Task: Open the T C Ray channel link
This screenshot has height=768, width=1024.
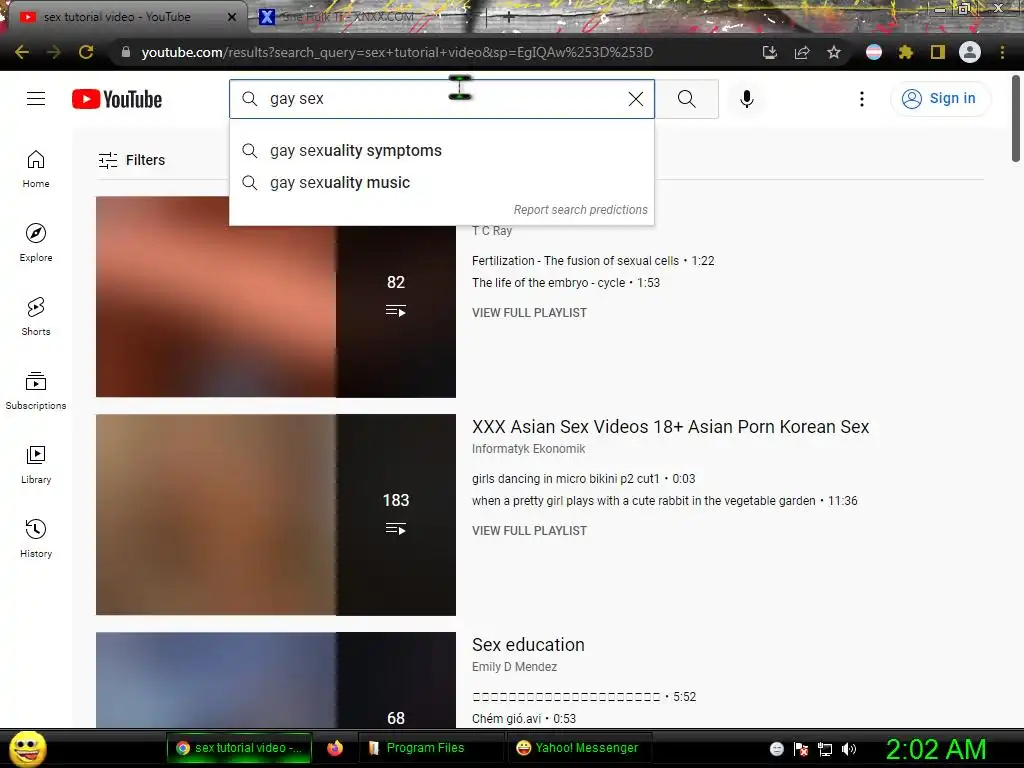Action: (x=492, y=231)
